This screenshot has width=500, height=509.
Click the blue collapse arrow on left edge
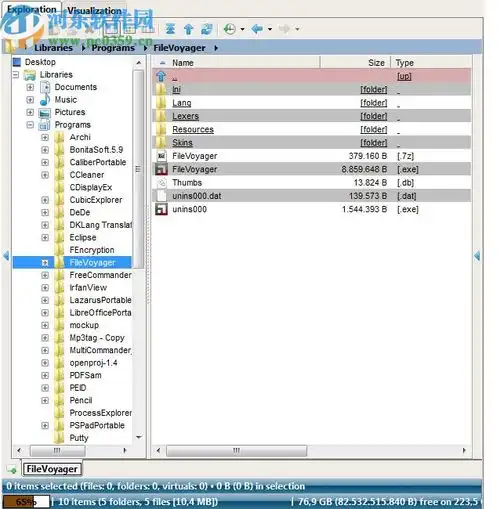click(6, 256)
